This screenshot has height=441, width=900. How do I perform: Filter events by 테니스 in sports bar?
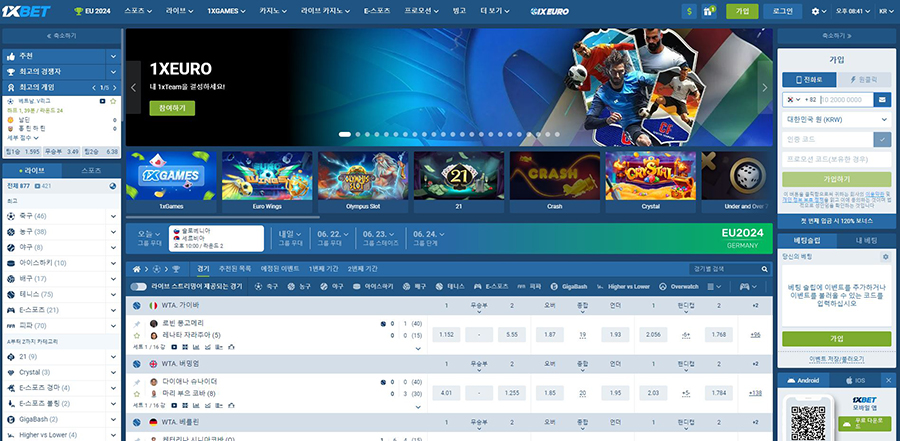[449, 286]
